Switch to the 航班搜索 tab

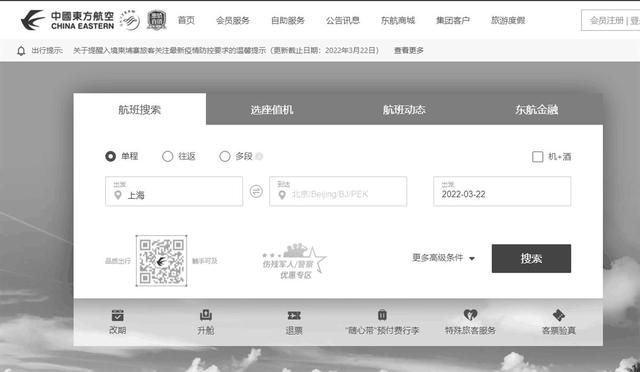(140, 109)
